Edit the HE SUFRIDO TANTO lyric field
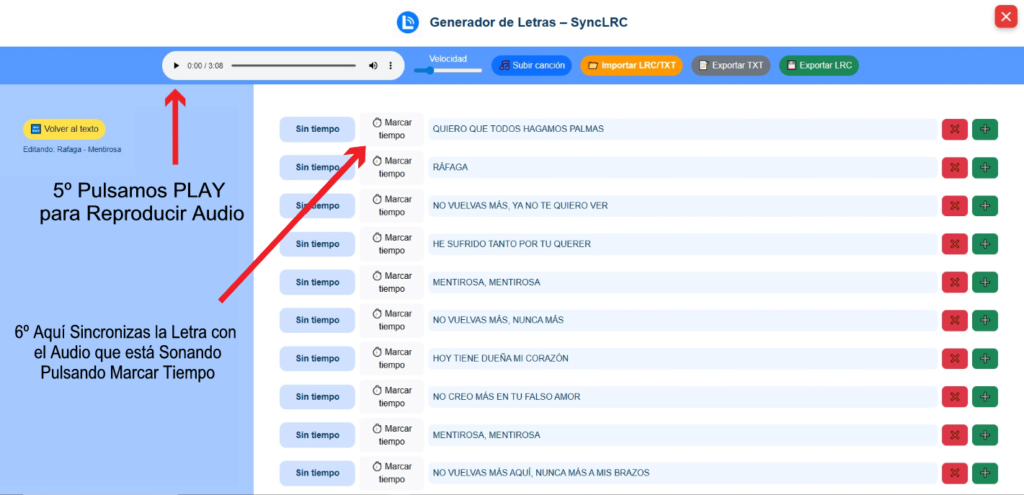This screenshot has width=1024, height=495. (680, 244)
